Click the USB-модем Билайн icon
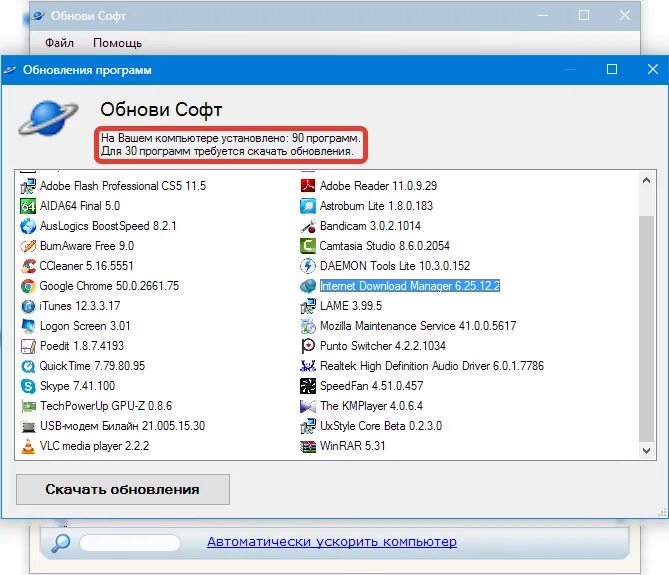The image size is (669, 575). (x=28, y=426)
